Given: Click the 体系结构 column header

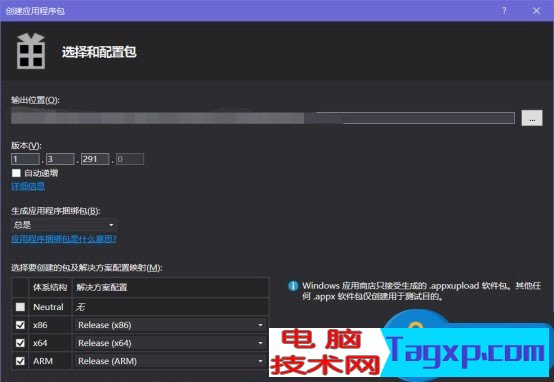Looking at the screenshot, I should tap(50, 287).
